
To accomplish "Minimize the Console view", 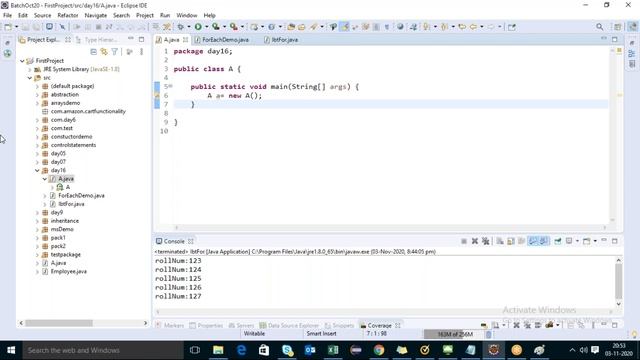I will pyautogui.click(x=604, y=241).
